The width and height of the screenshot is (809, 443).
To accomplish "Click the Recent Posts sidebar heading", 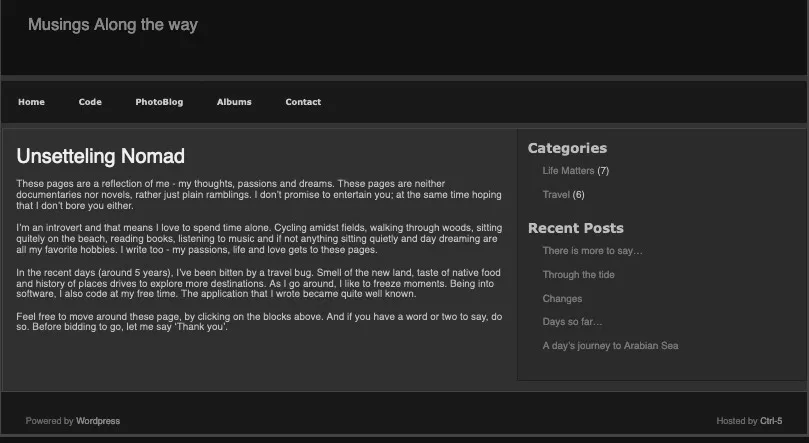I will coord(575,228).
